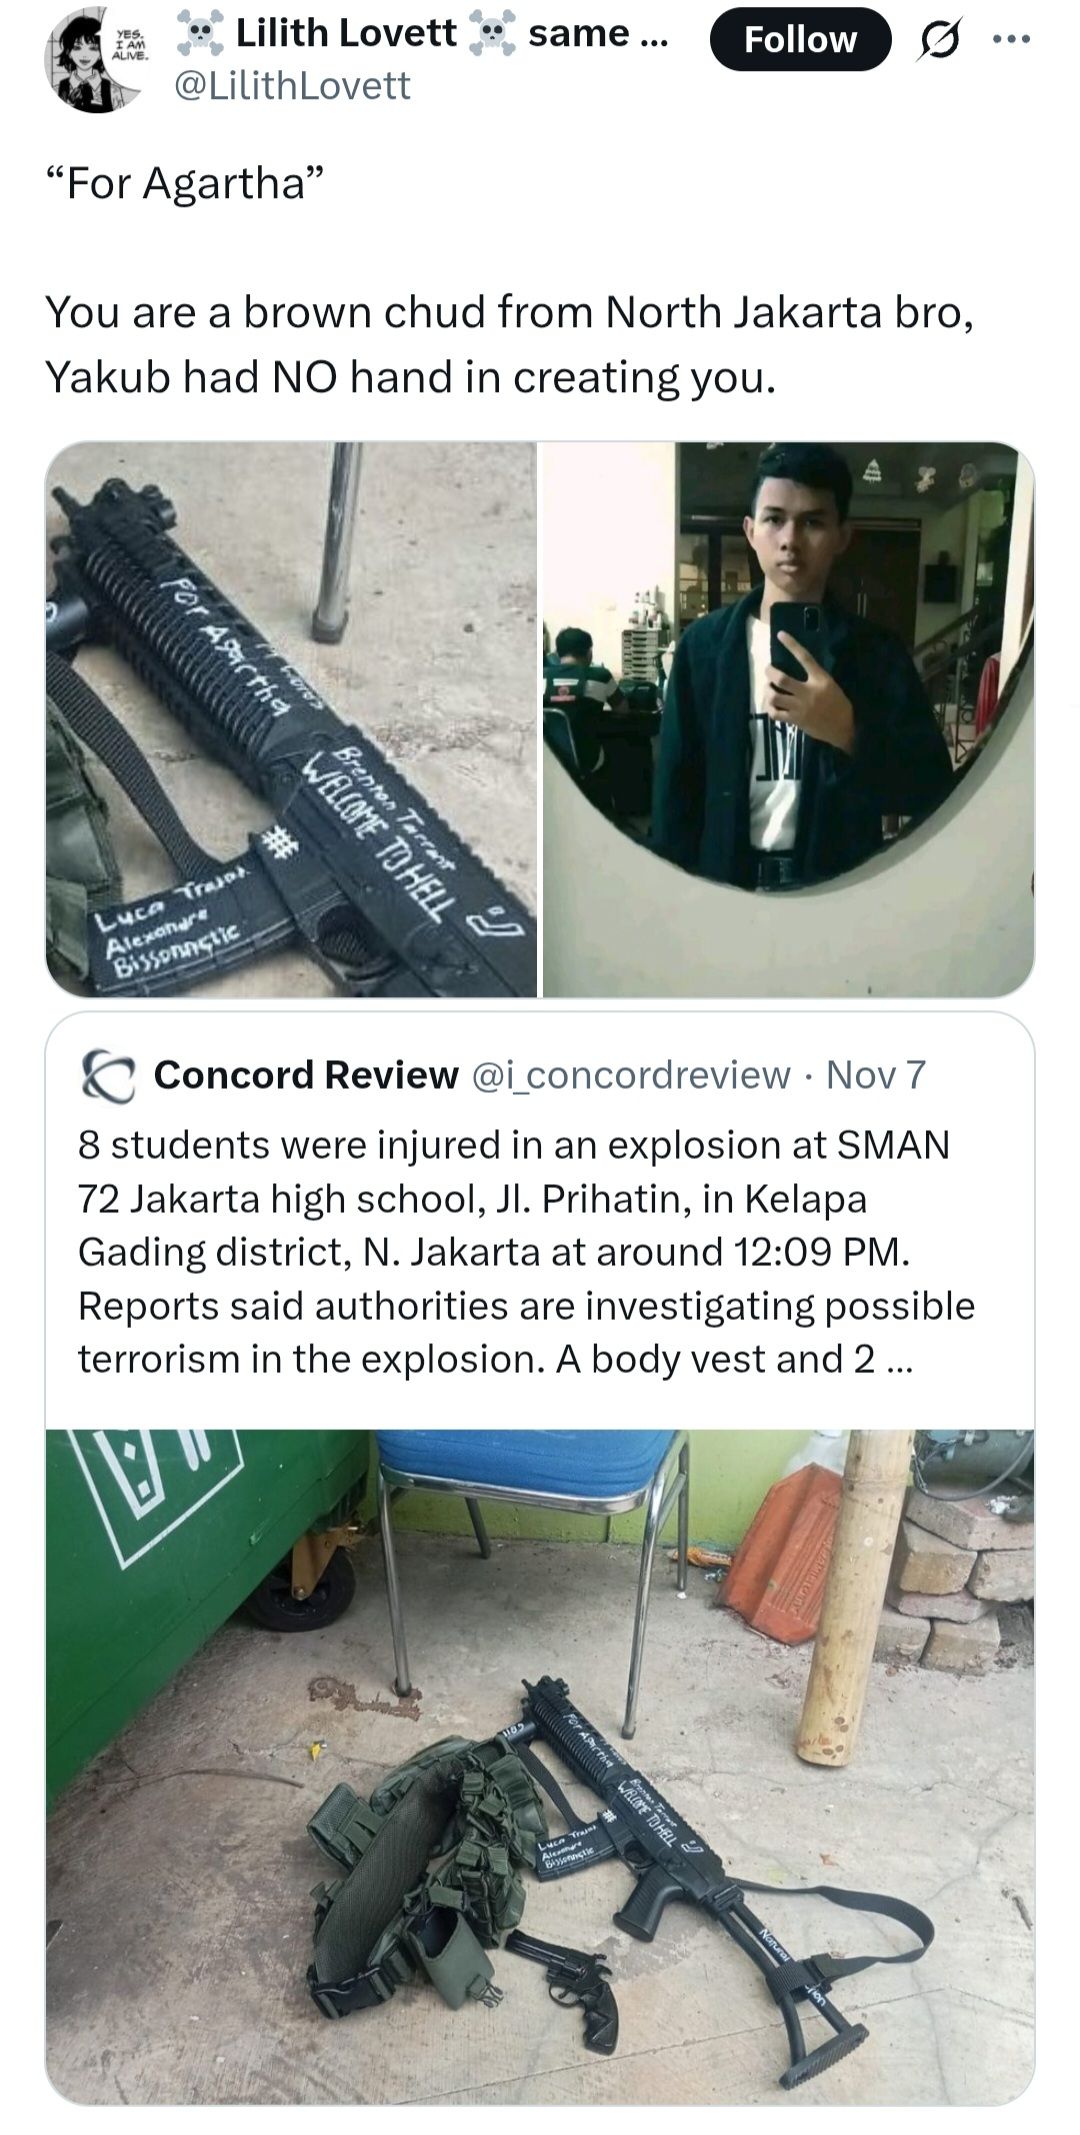Open the @LilithLovett handle link
The width and height of the screenshot is (1080, 2135).
coord(292,86)
